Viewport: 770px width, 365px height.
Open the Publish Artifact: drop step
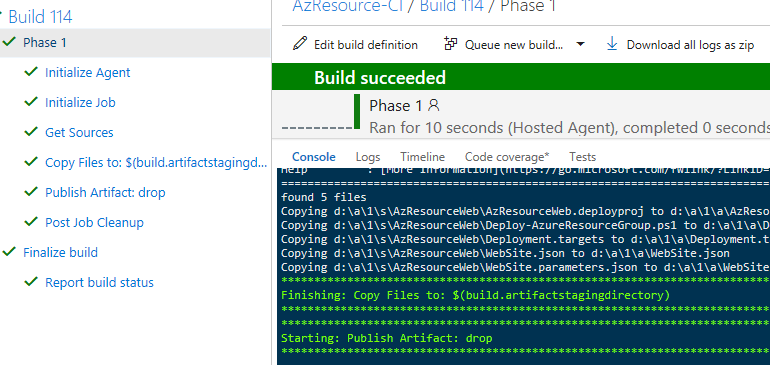click(x=105, y=193)
